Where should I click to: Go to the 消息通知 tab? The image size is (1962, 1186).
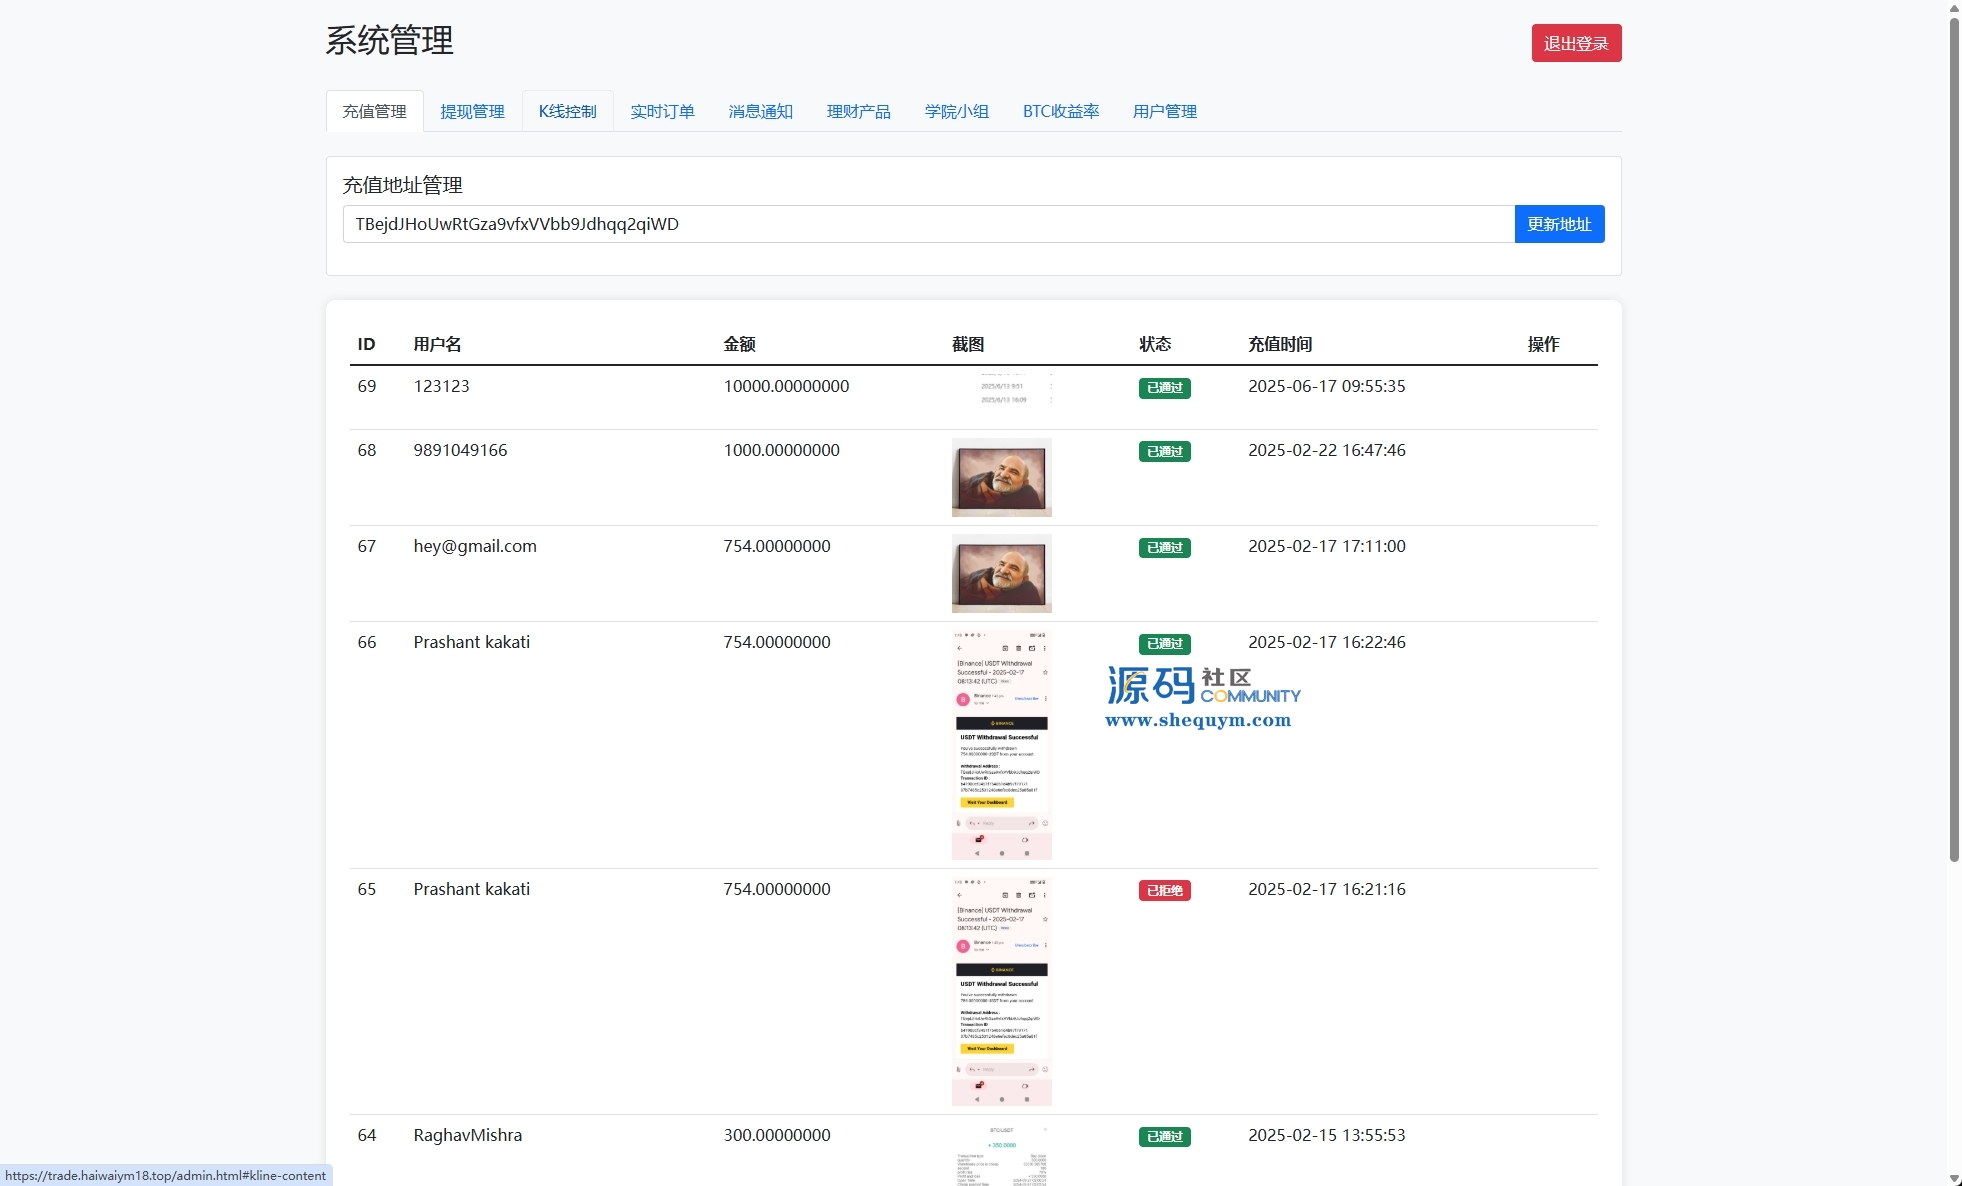coord(760,111)
